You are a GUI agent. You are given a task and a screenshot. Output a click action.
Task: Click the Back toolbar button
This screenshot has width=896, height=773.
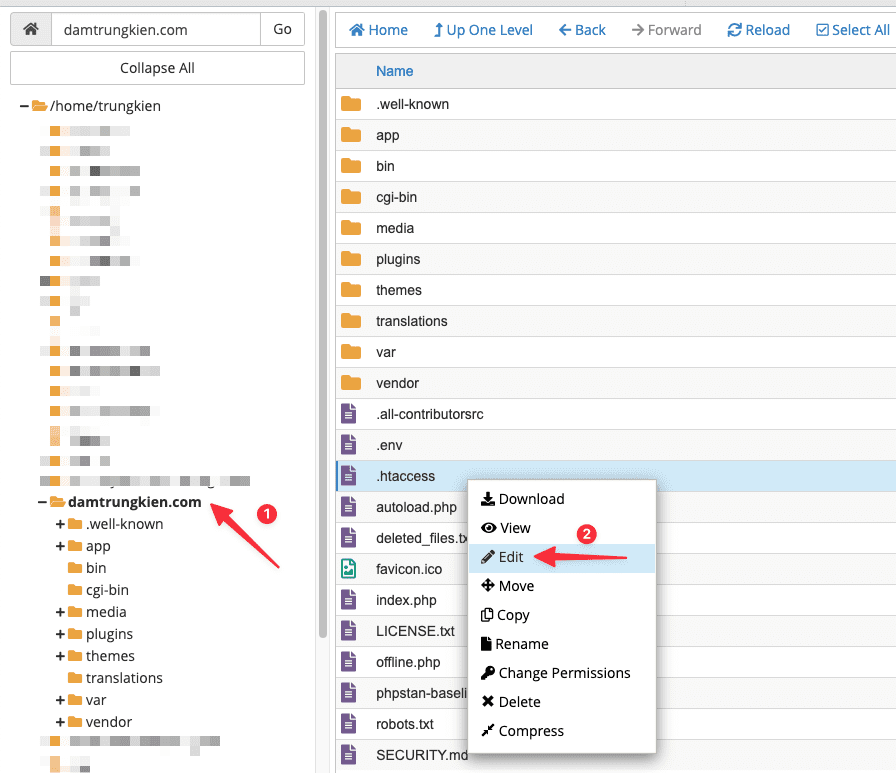[582, 30]
